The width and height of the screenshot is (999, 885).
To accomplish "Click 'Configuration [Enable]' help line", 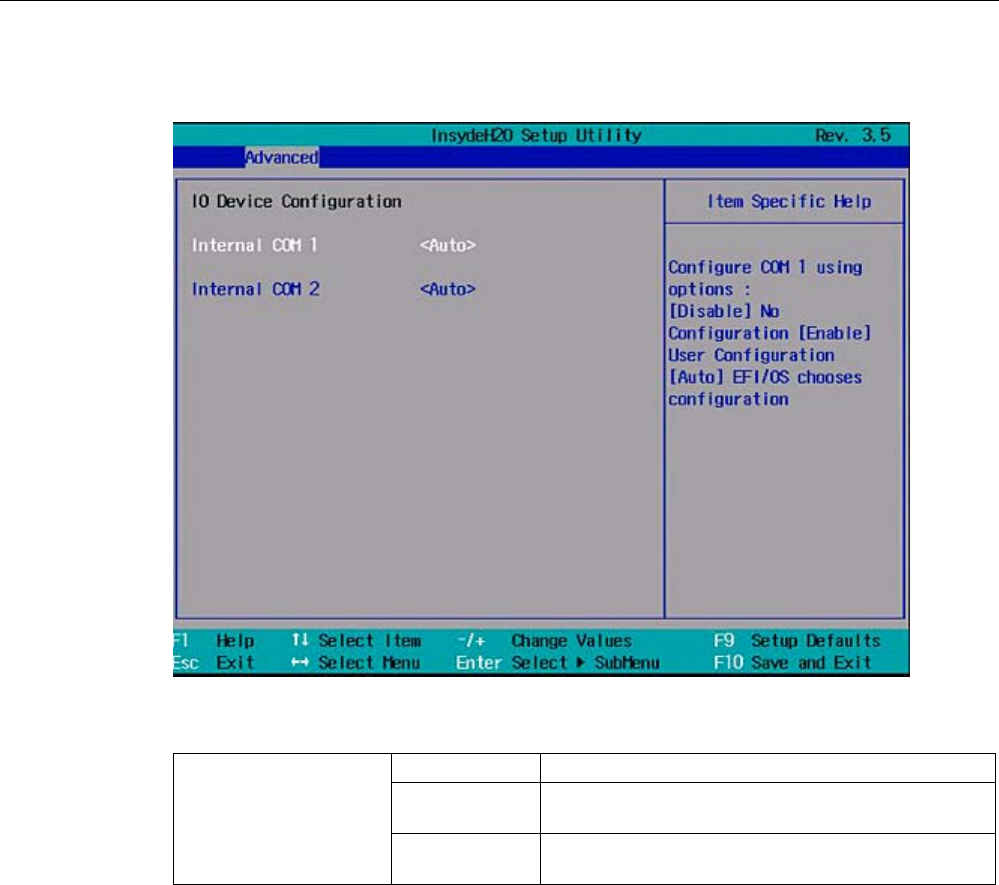I will (x=770, y=333).
